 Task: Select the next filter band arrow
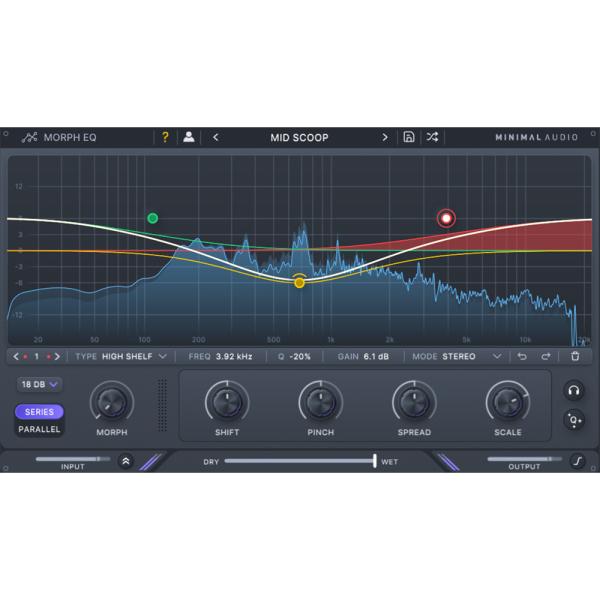coord(57,356)
